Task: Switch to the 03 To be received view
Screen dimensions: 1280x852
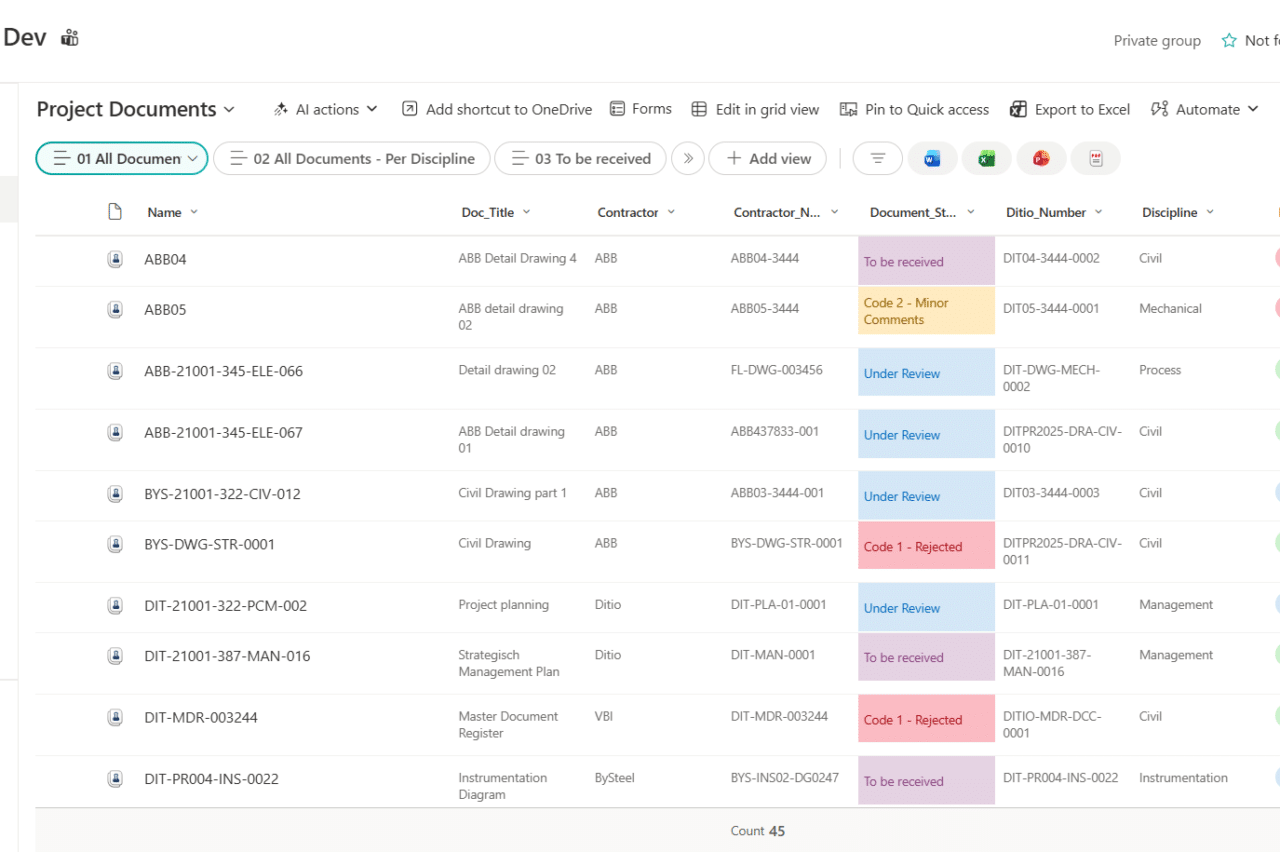Action: pos(580,158)
